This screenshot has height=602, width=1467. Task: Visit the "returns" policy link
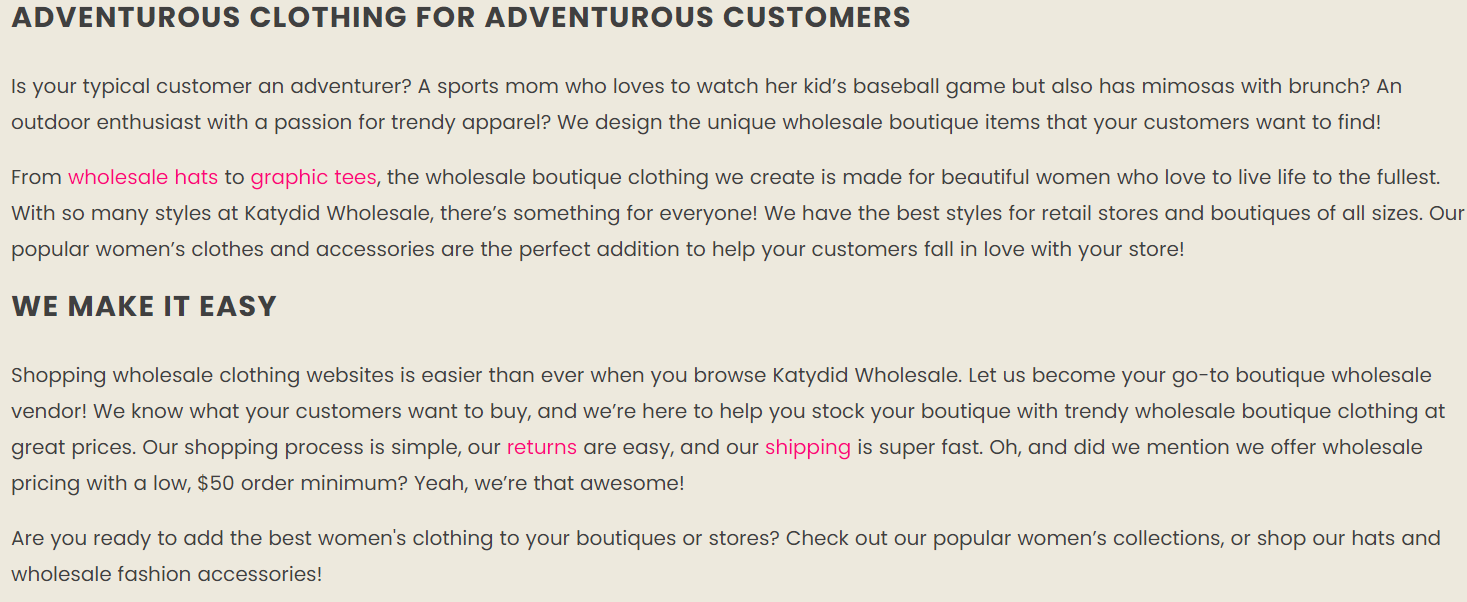coord(541,447)
